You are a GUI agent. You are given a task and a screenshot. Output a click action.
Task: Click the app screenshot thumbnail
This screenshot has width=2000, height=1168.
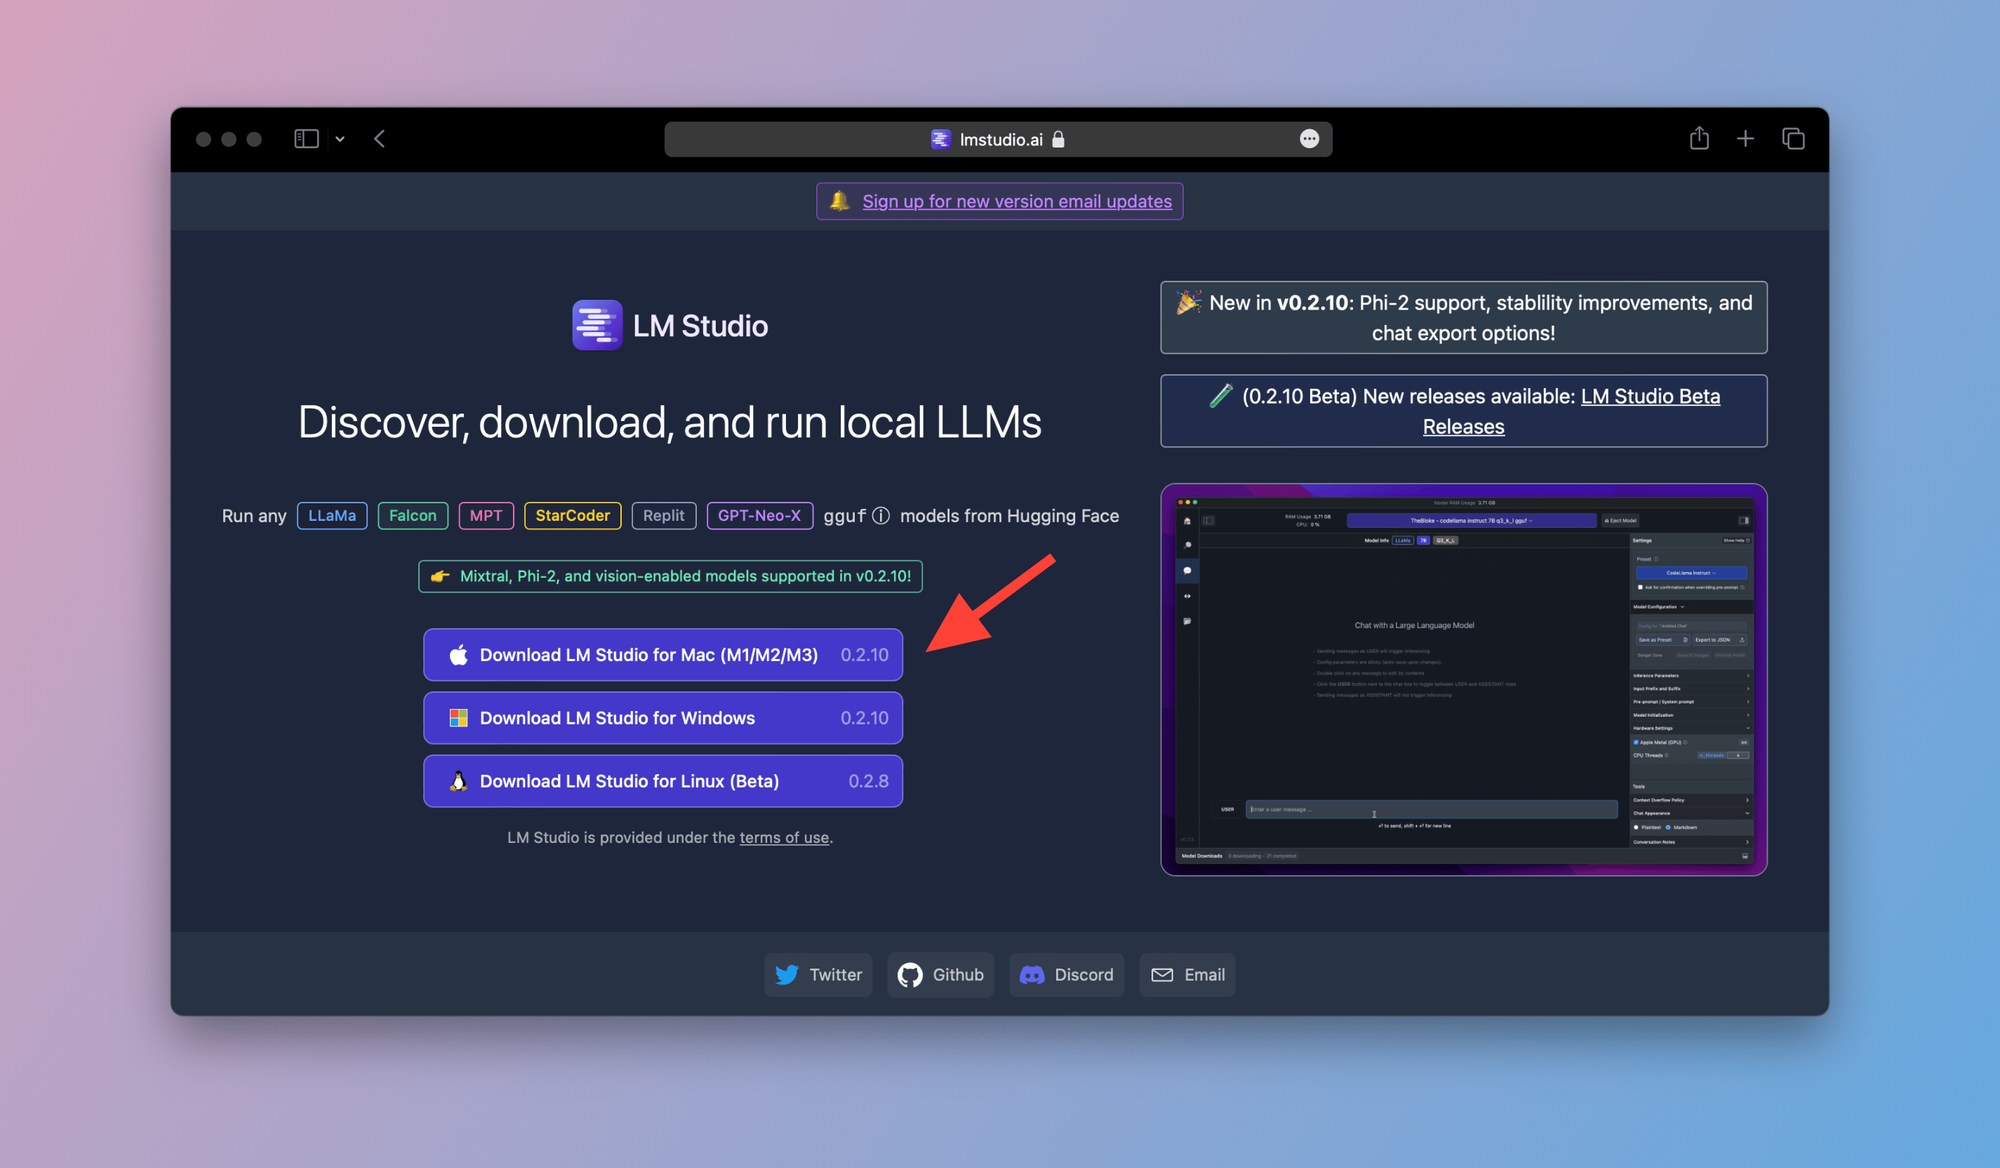(x=1464, y=680)
